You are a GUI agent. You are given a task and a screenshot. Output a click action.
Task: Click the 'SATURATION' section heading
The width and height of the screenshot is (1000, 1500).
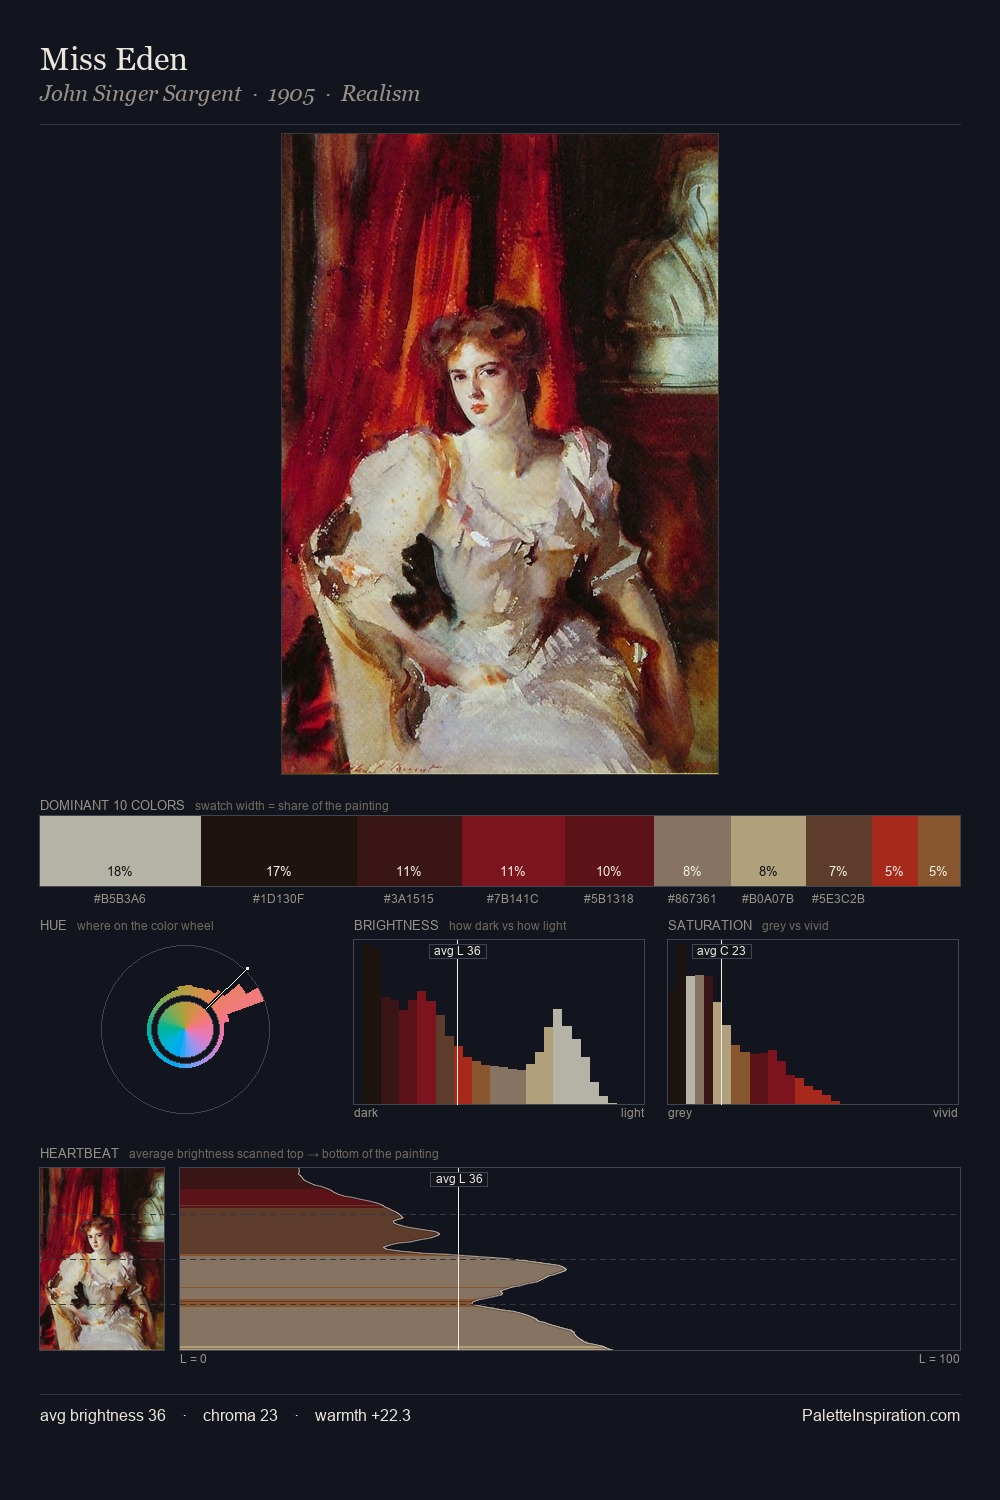click(710, 925)
